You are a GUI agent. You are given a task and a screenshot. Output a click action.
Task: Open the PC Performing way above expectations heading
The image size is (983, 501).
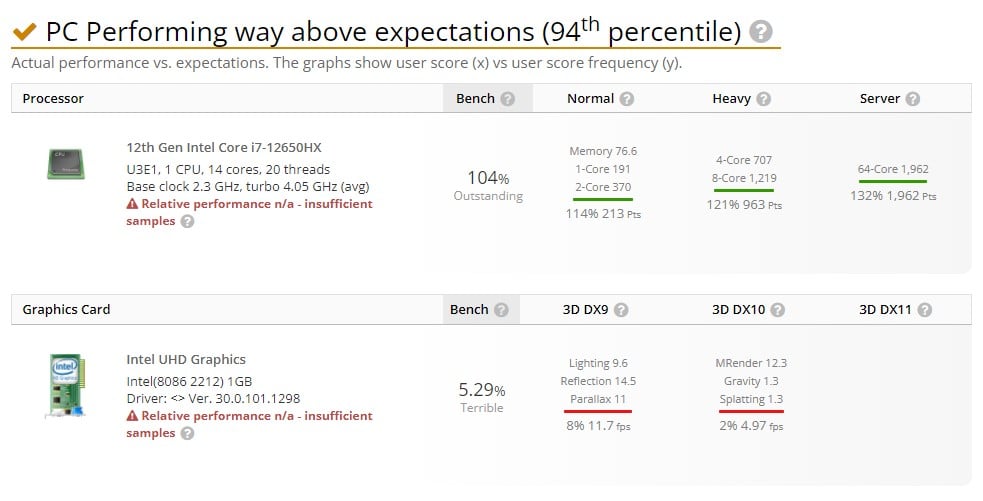[393, 32]
